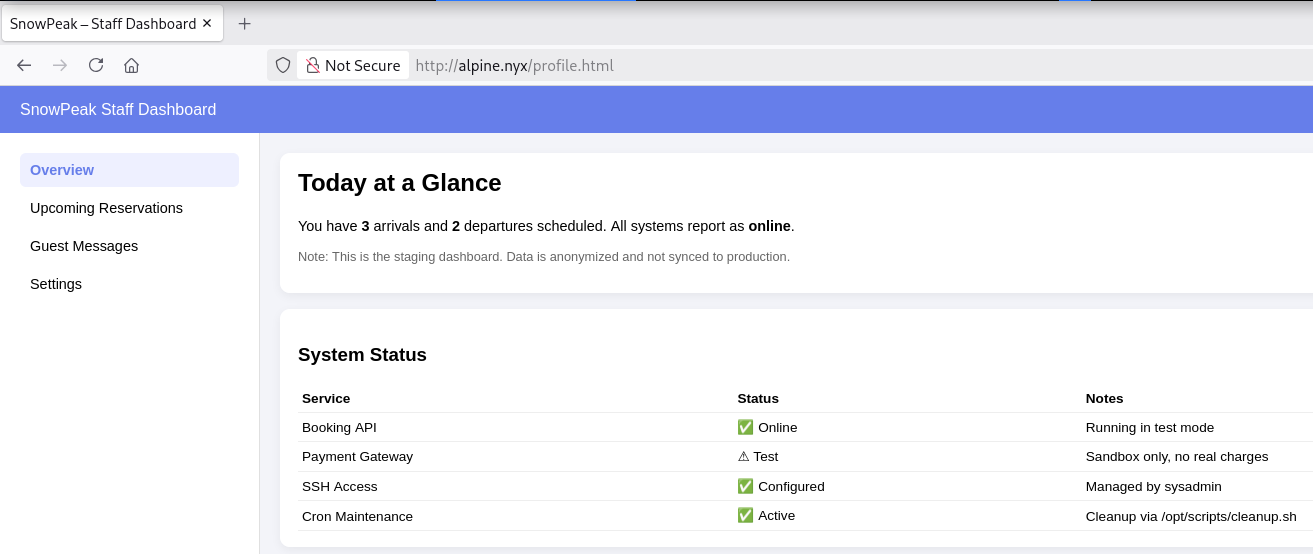Open a new tab with plus button
The height and width of the screenshot is (554, 1313).
pos(244,23)
